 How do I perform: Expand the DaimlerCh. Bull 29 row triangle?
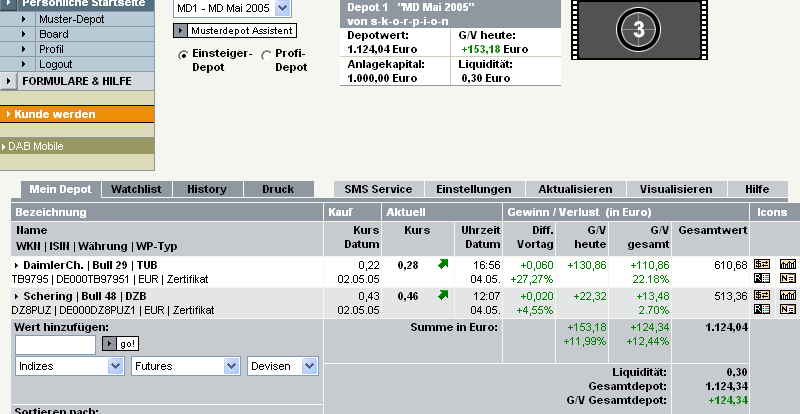point(17,265)
